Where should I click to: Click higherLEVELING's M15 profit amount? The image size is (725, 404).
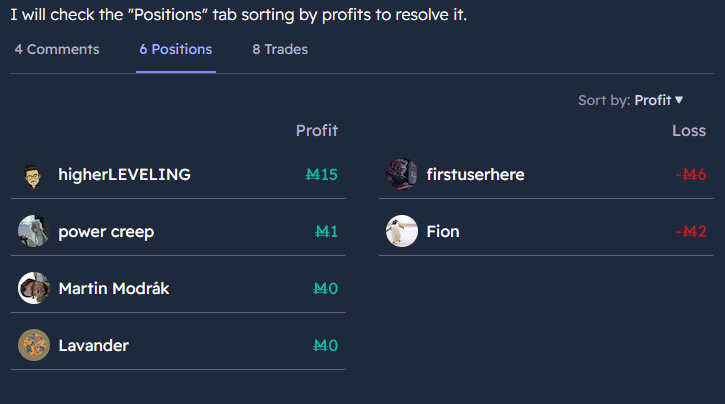pyautogui.click(x=322, y=174)
